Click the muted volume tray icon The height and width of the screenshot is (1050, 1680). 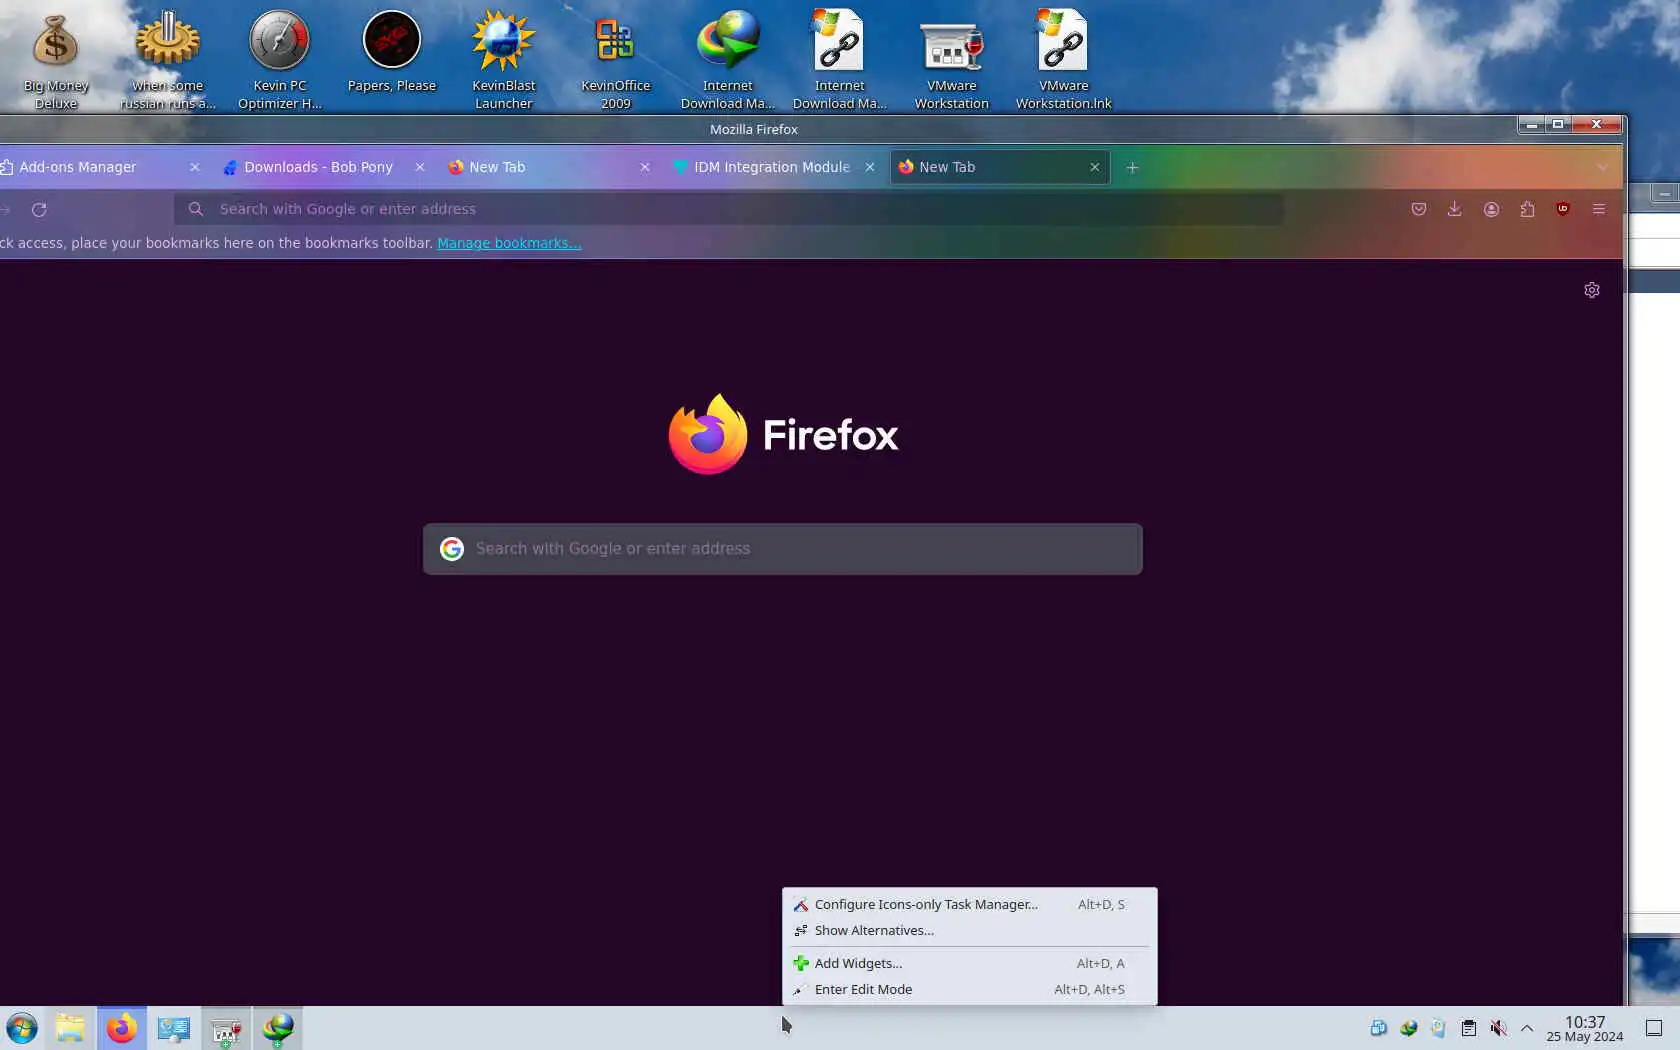1498,1028
